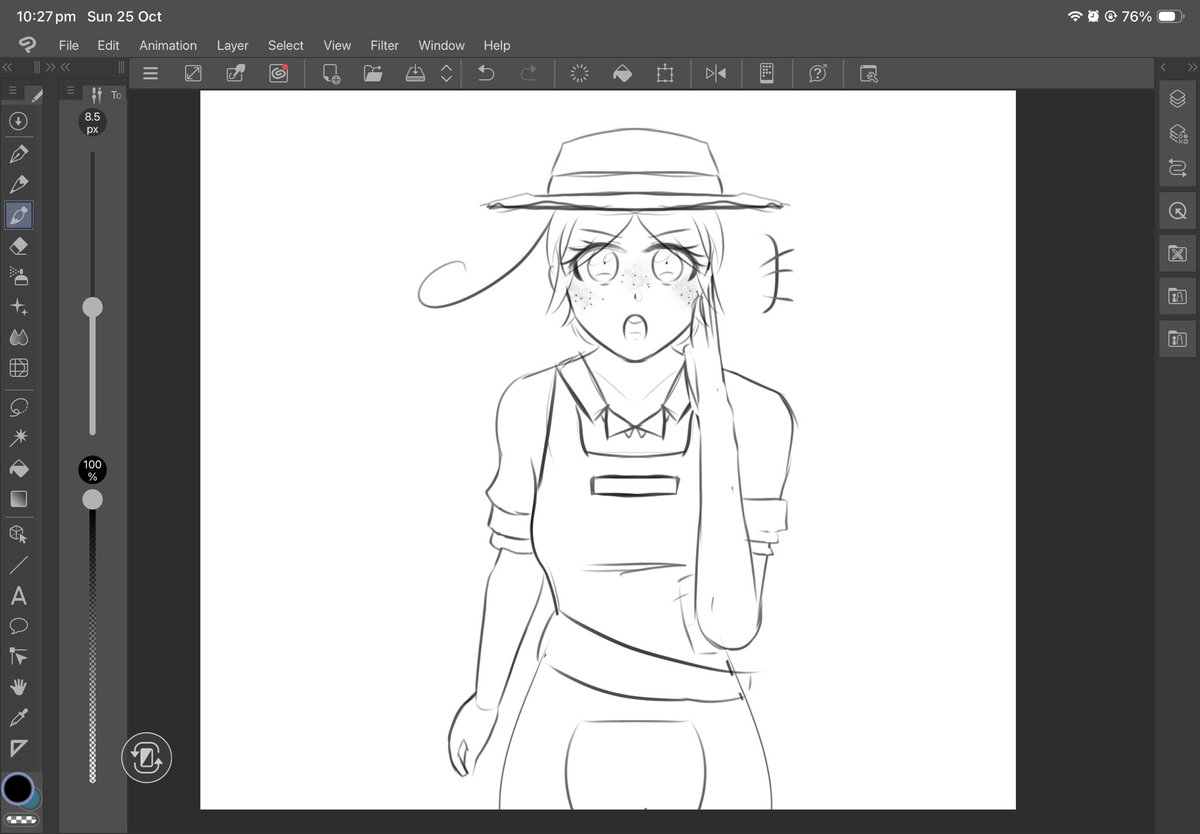Click the Redo arrow

pos(529,73)
